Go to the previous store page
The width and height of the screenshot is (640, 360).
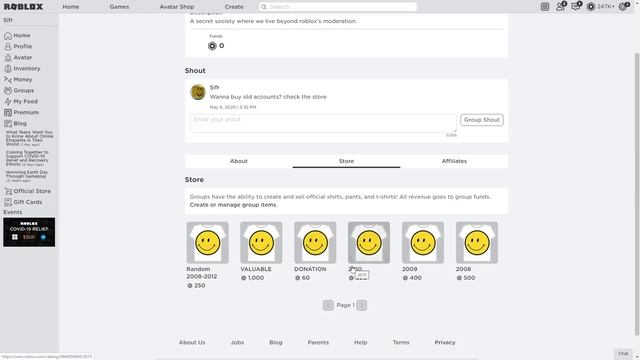coord(328,305)
